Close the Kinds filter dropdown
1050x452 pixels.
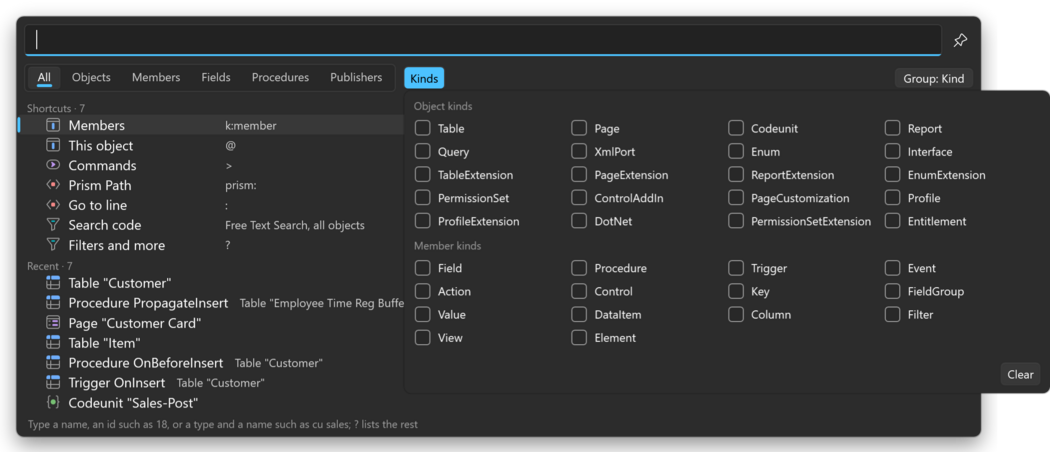[x=424, y=78]
